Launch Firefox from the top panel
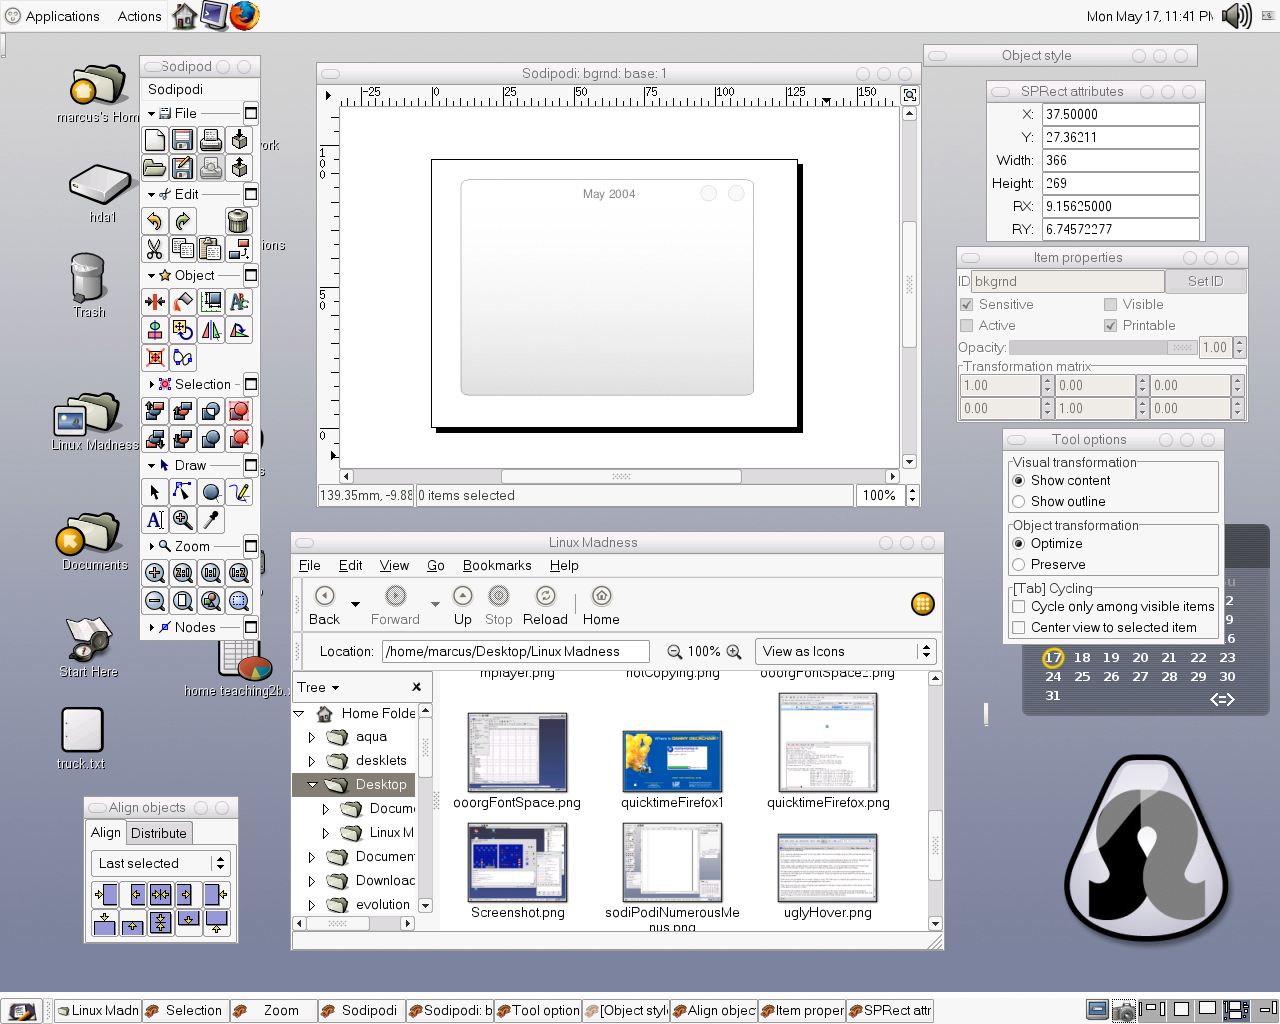Screen dimensions: 1280x1024 (x=244, y=15)
